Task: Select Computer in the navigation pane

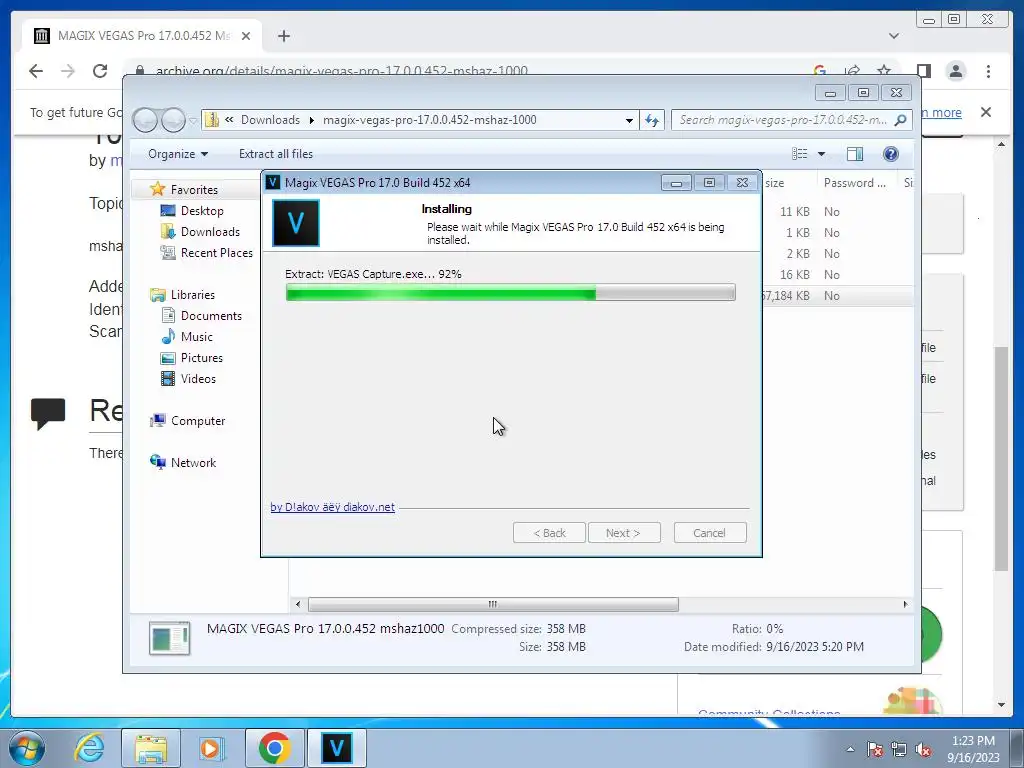Action: 198,421
